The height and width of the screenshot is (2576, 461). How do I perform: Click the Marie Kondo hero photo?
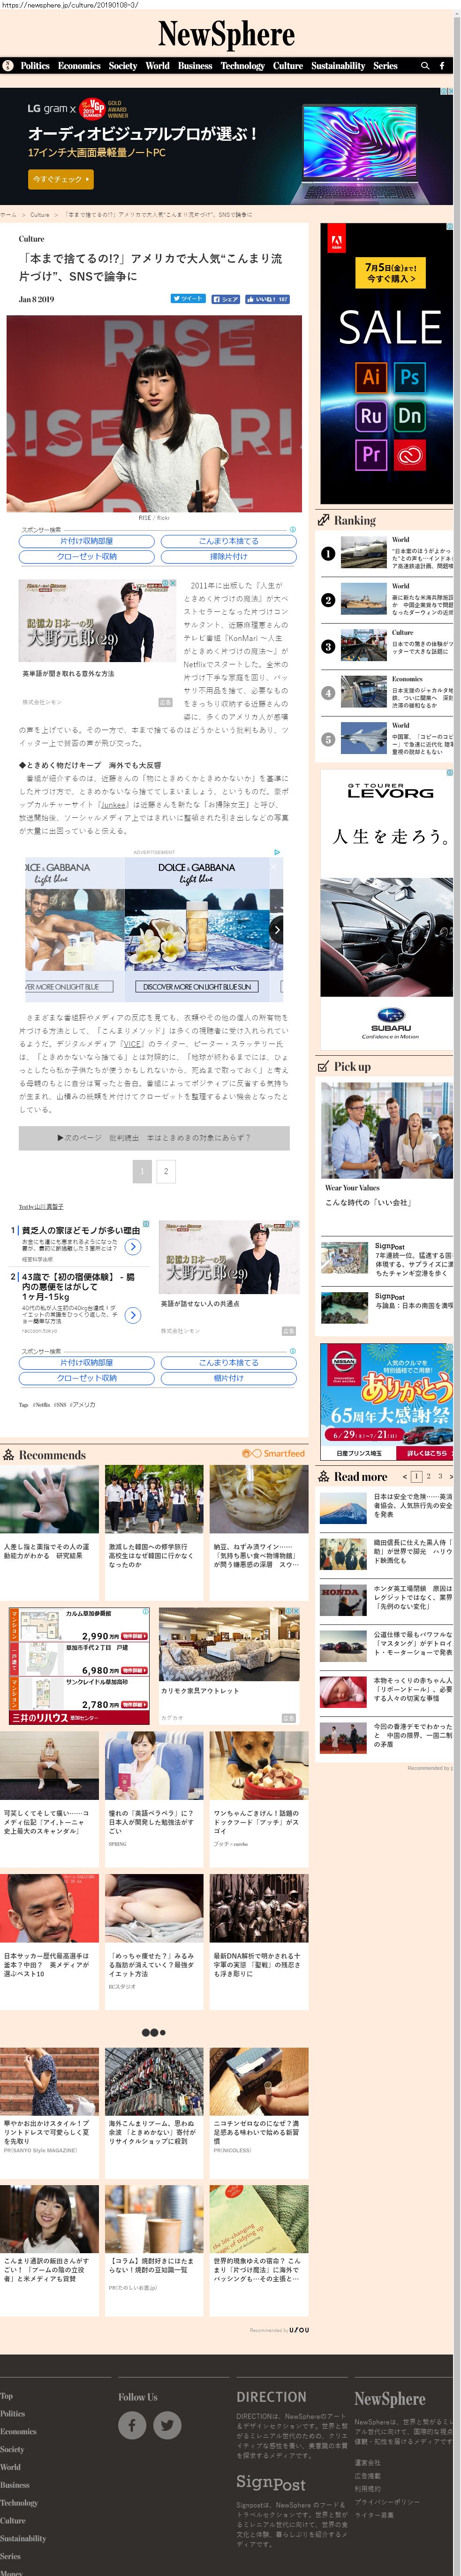[x=154, y=413]
